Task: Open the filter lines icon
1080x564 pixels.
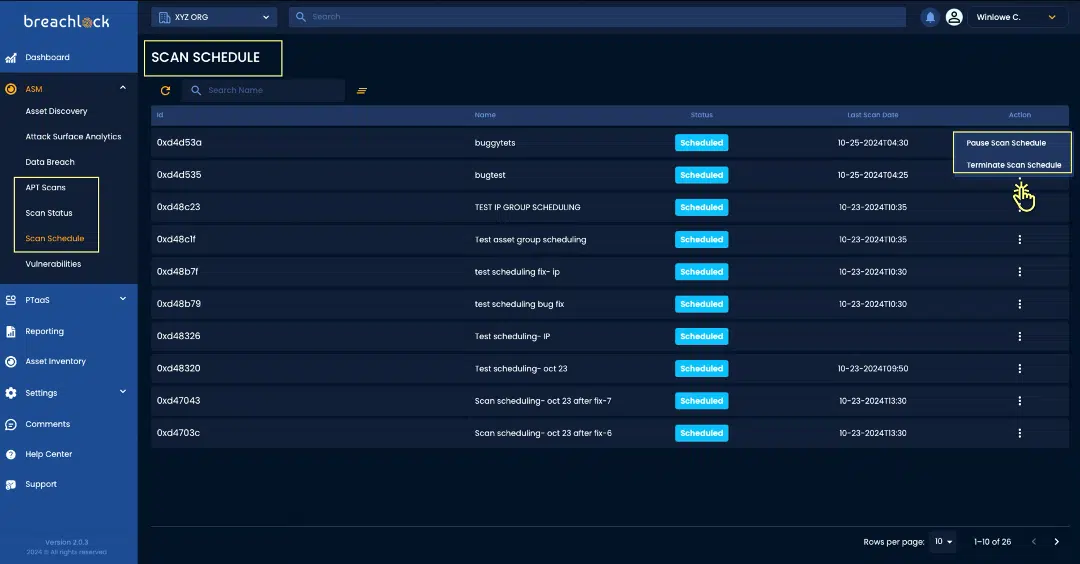Action: point(362,90)
